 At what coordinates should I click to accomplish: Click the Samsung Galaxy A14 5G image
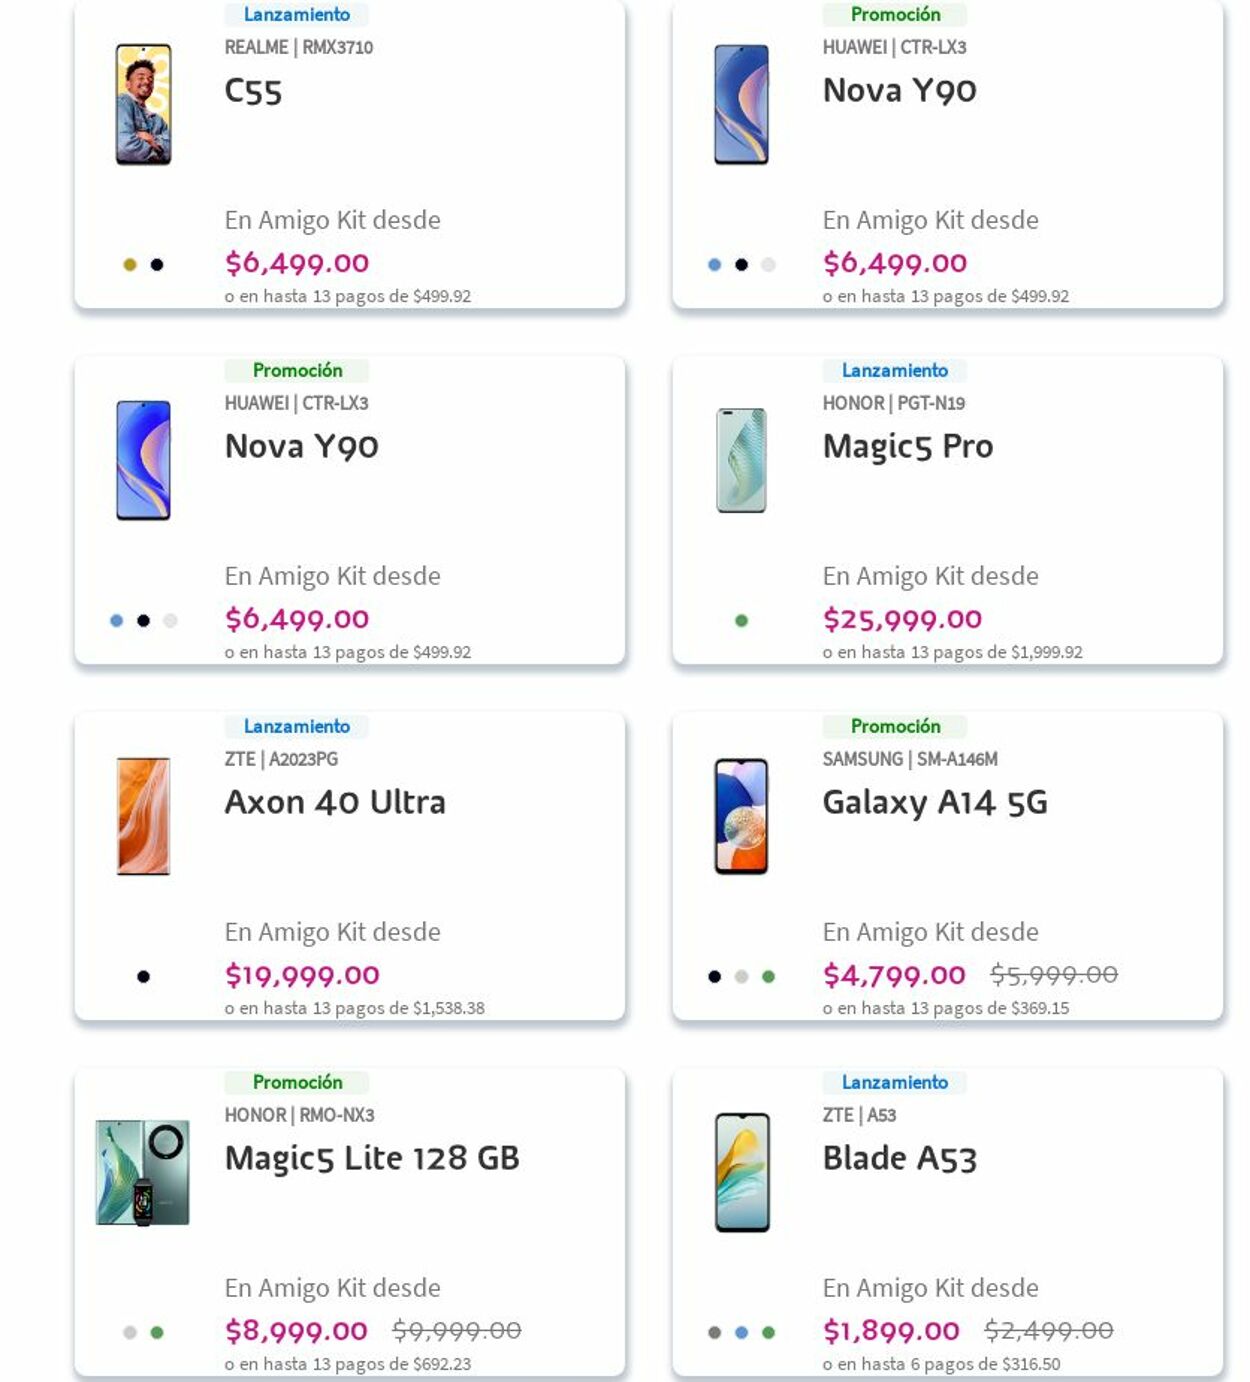(x=741, y=816)
